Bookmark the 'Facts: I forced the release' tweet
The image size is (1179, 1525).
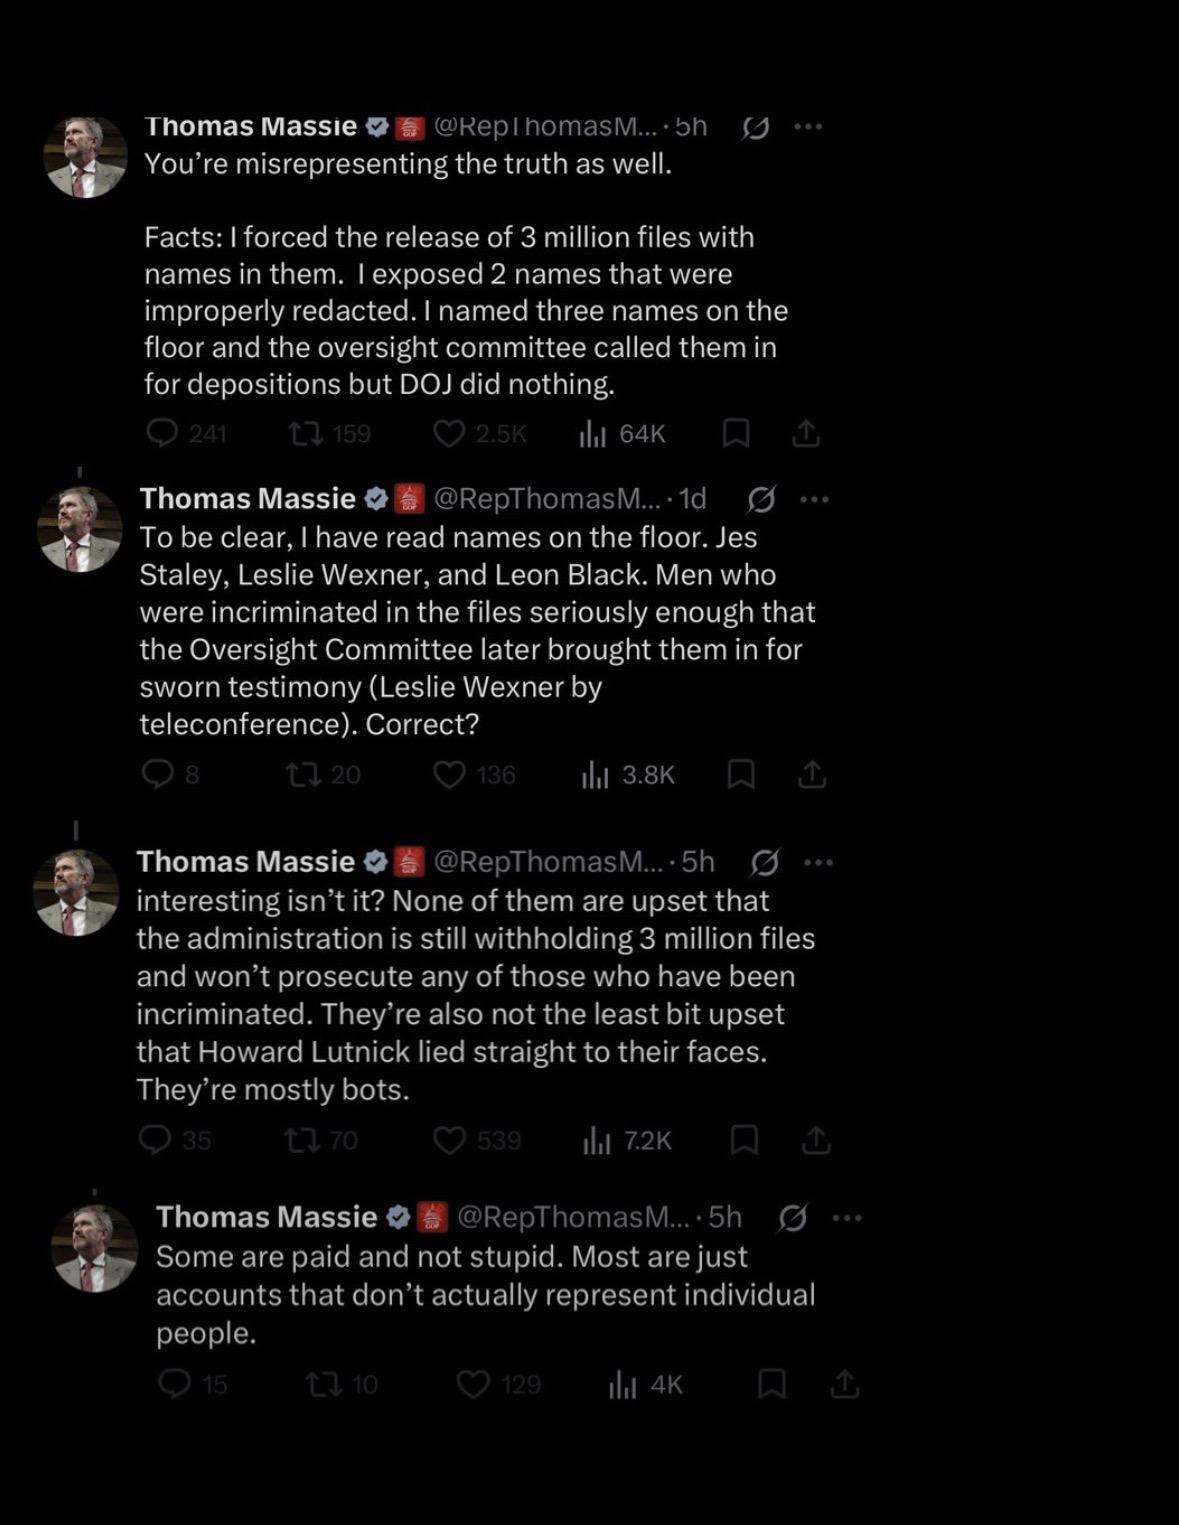(736, 433)
